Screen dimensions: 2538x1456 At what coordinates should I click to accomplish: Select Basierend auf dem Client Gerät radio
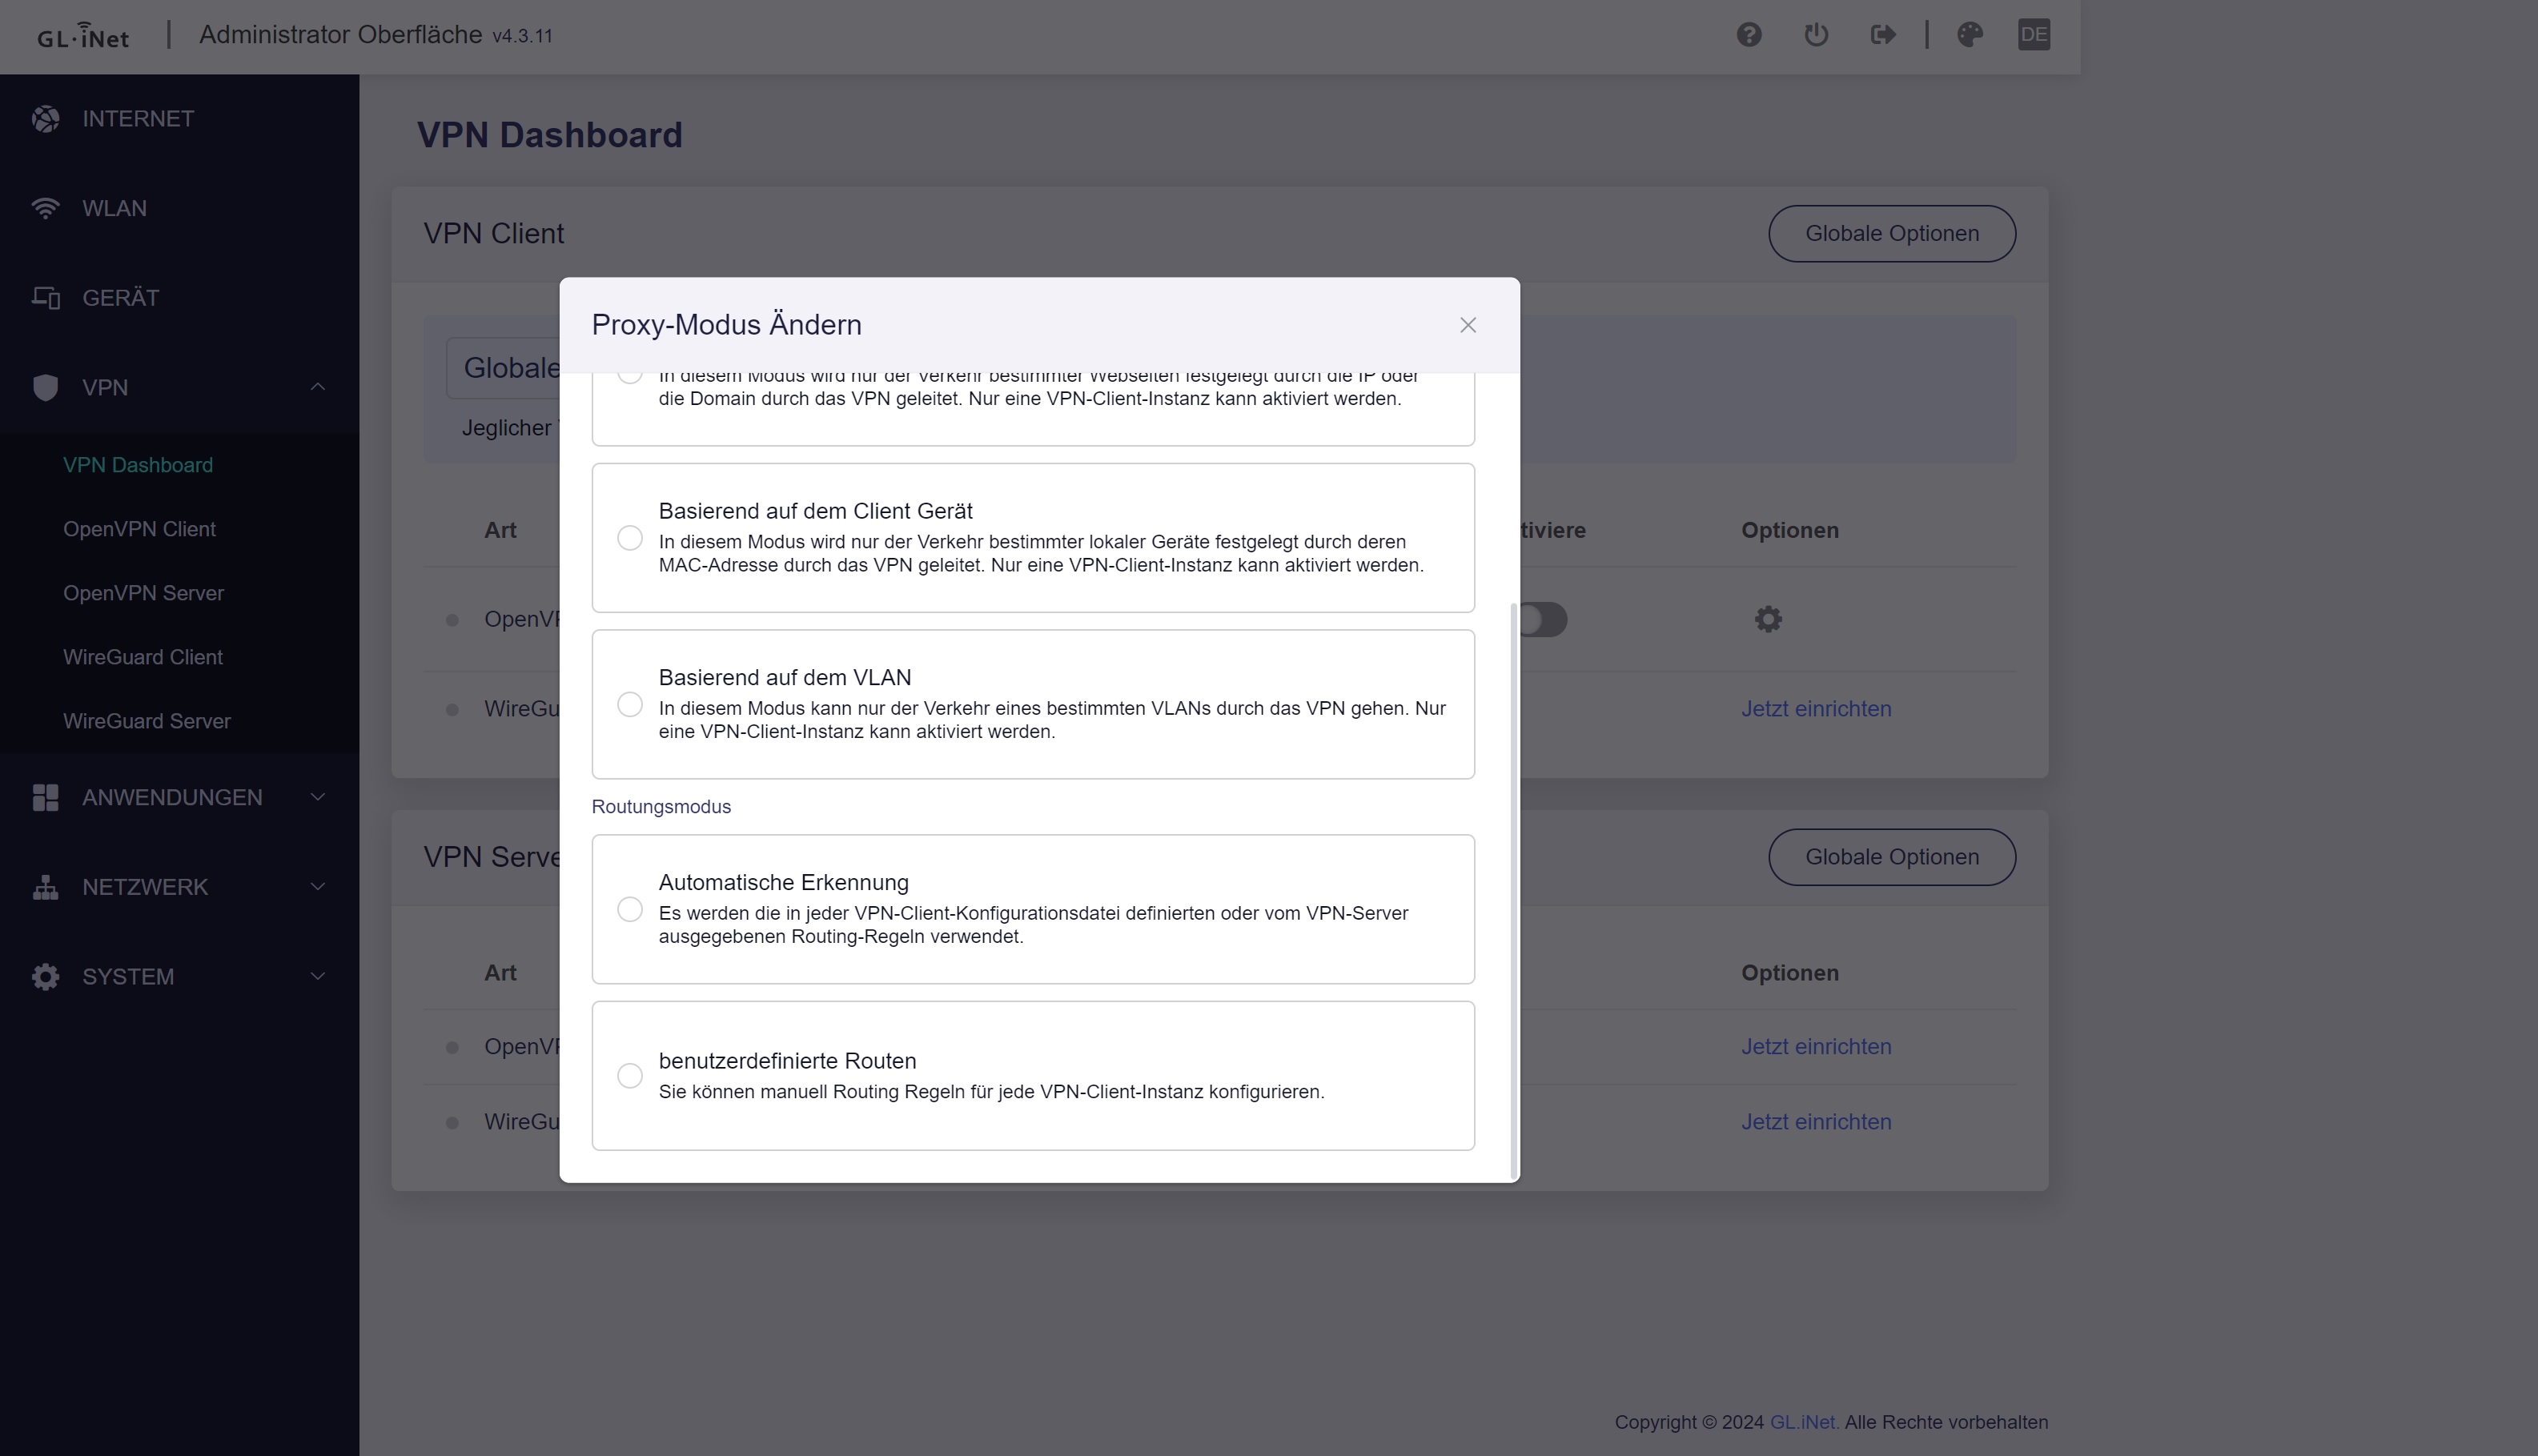coord(630,538)
